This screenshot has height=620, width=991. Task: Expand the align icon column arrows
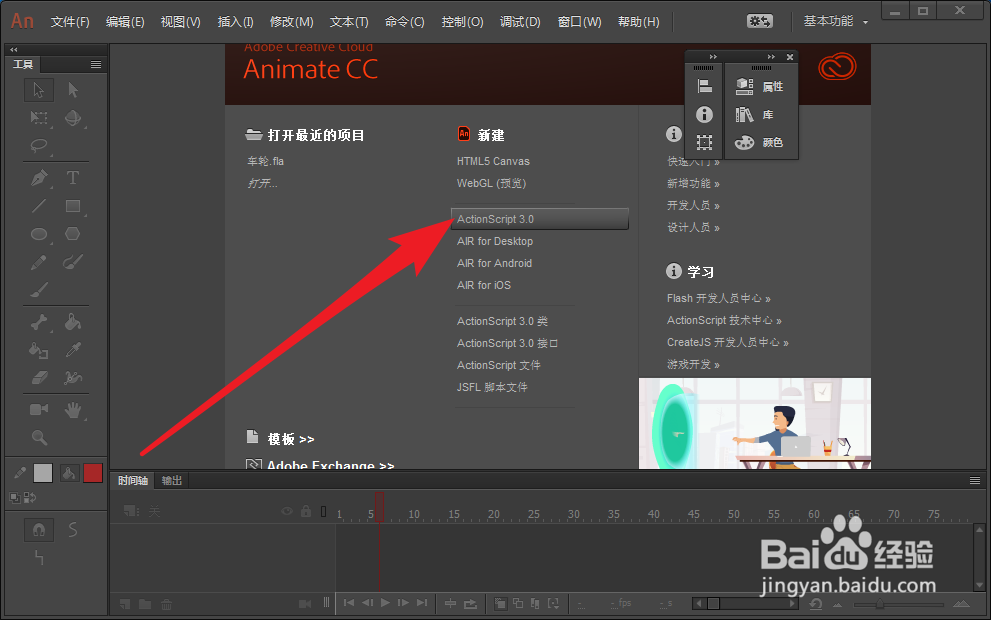713,57
